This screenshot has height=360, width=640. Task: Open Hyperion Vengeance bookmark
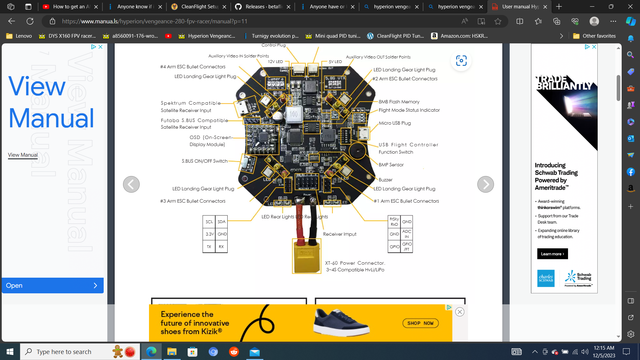click(x=207, y=36)
